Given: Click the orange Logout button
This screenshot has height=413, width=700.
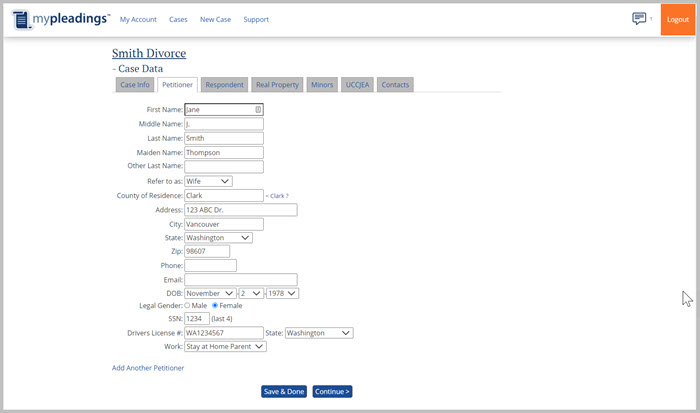Looking at the screenshot, I should coord(677,20).
